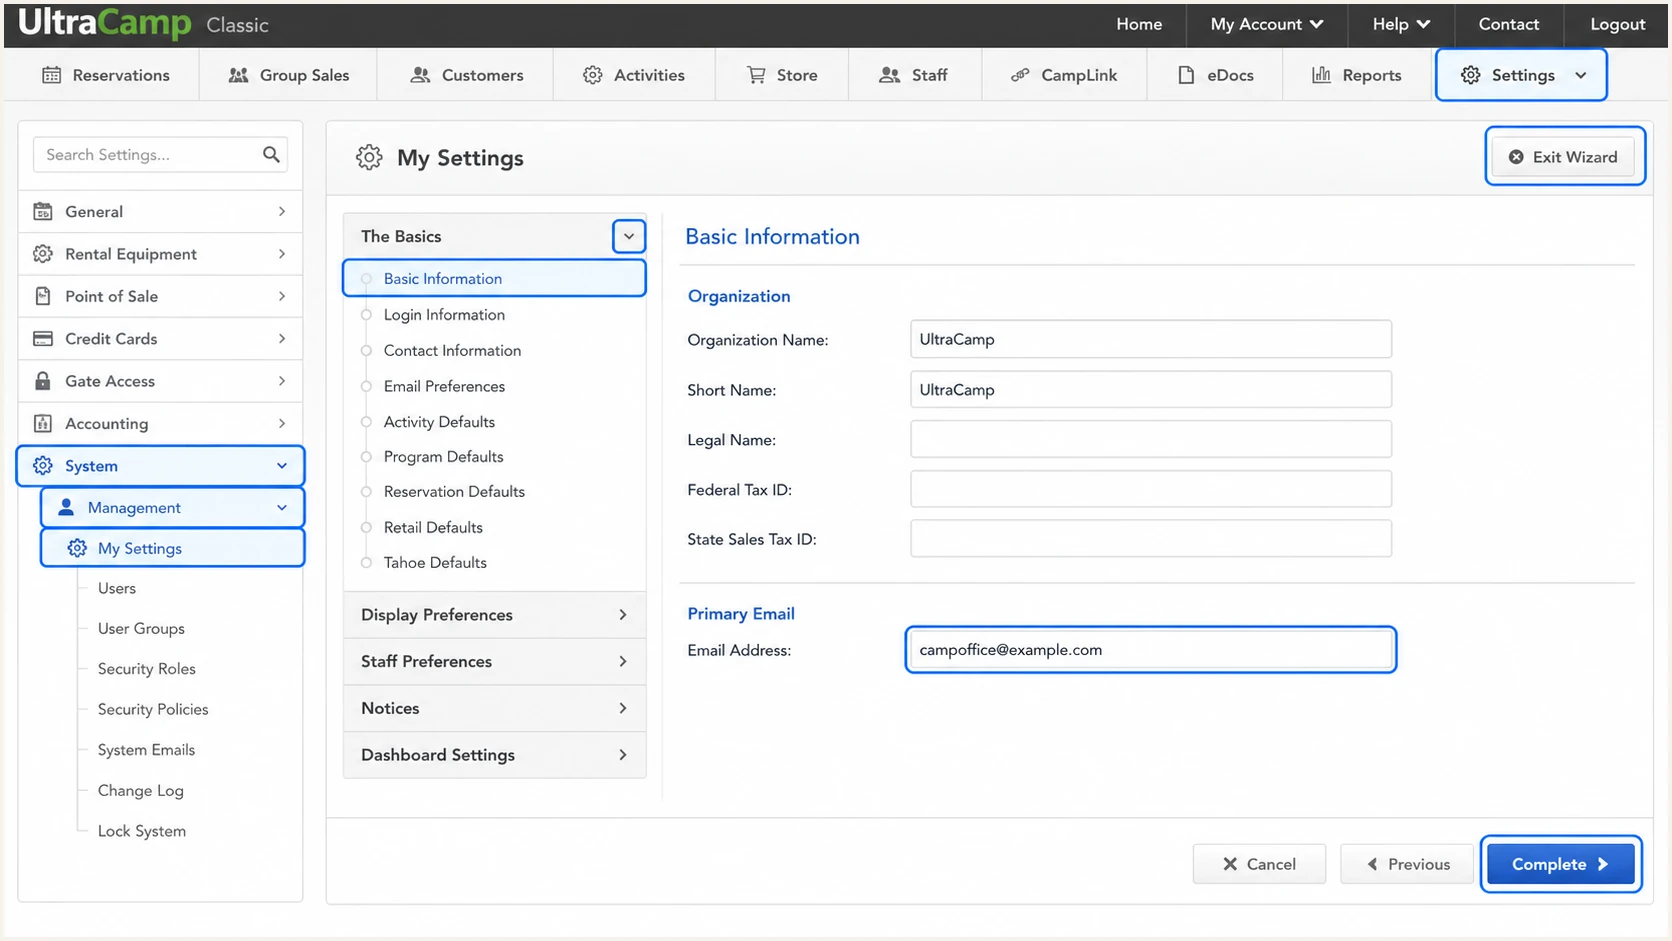This screenshot has width=1672, height=941.
Task: Click the gear icon beside My Settings heading
Action: (369, 158)
